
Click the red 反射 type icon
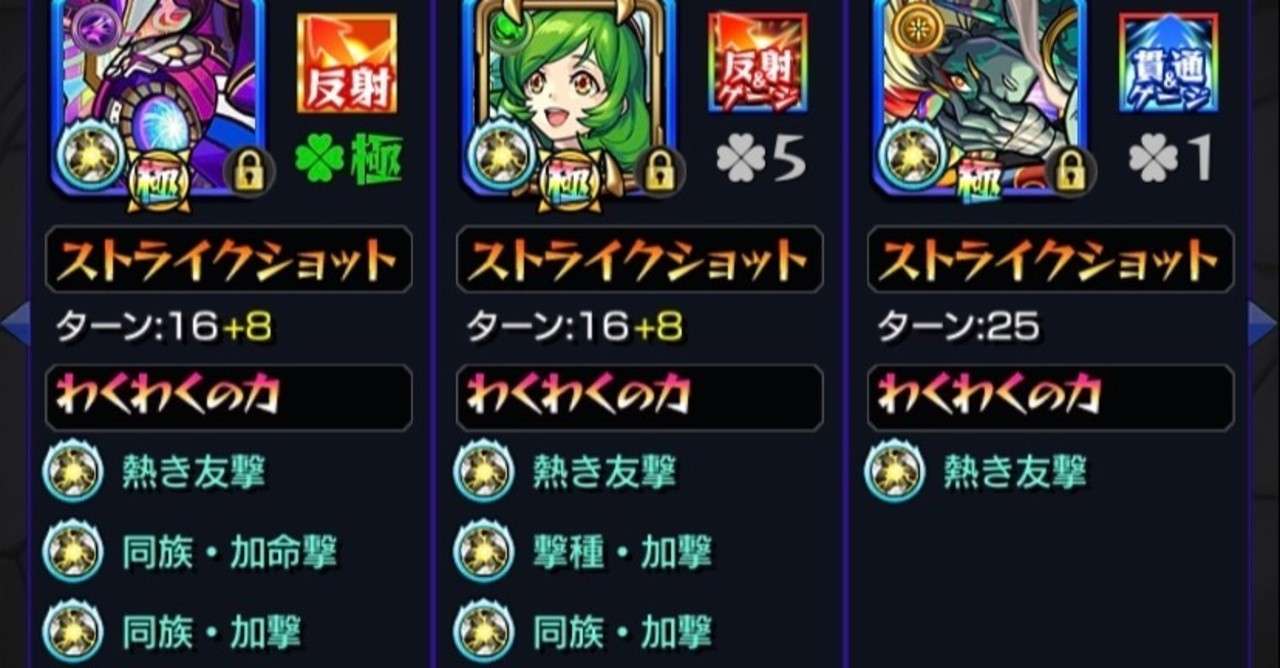[347, 63]
